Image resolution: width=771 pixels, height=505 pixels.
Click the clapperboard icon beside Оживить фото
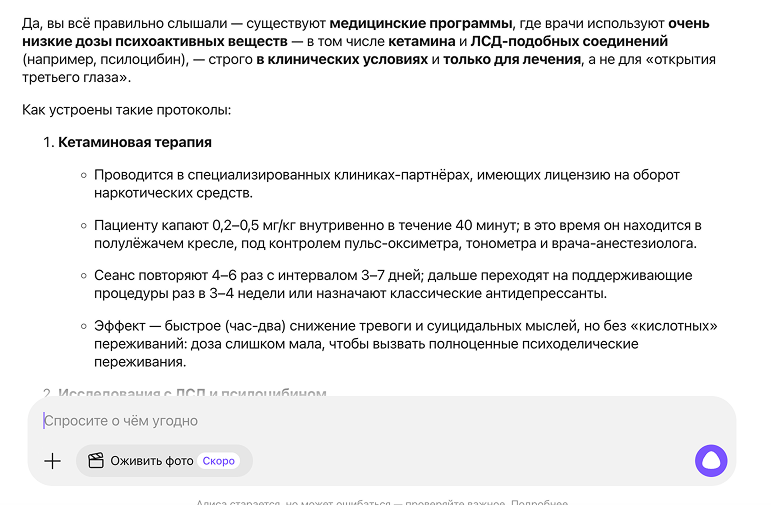tap(96, 461)
